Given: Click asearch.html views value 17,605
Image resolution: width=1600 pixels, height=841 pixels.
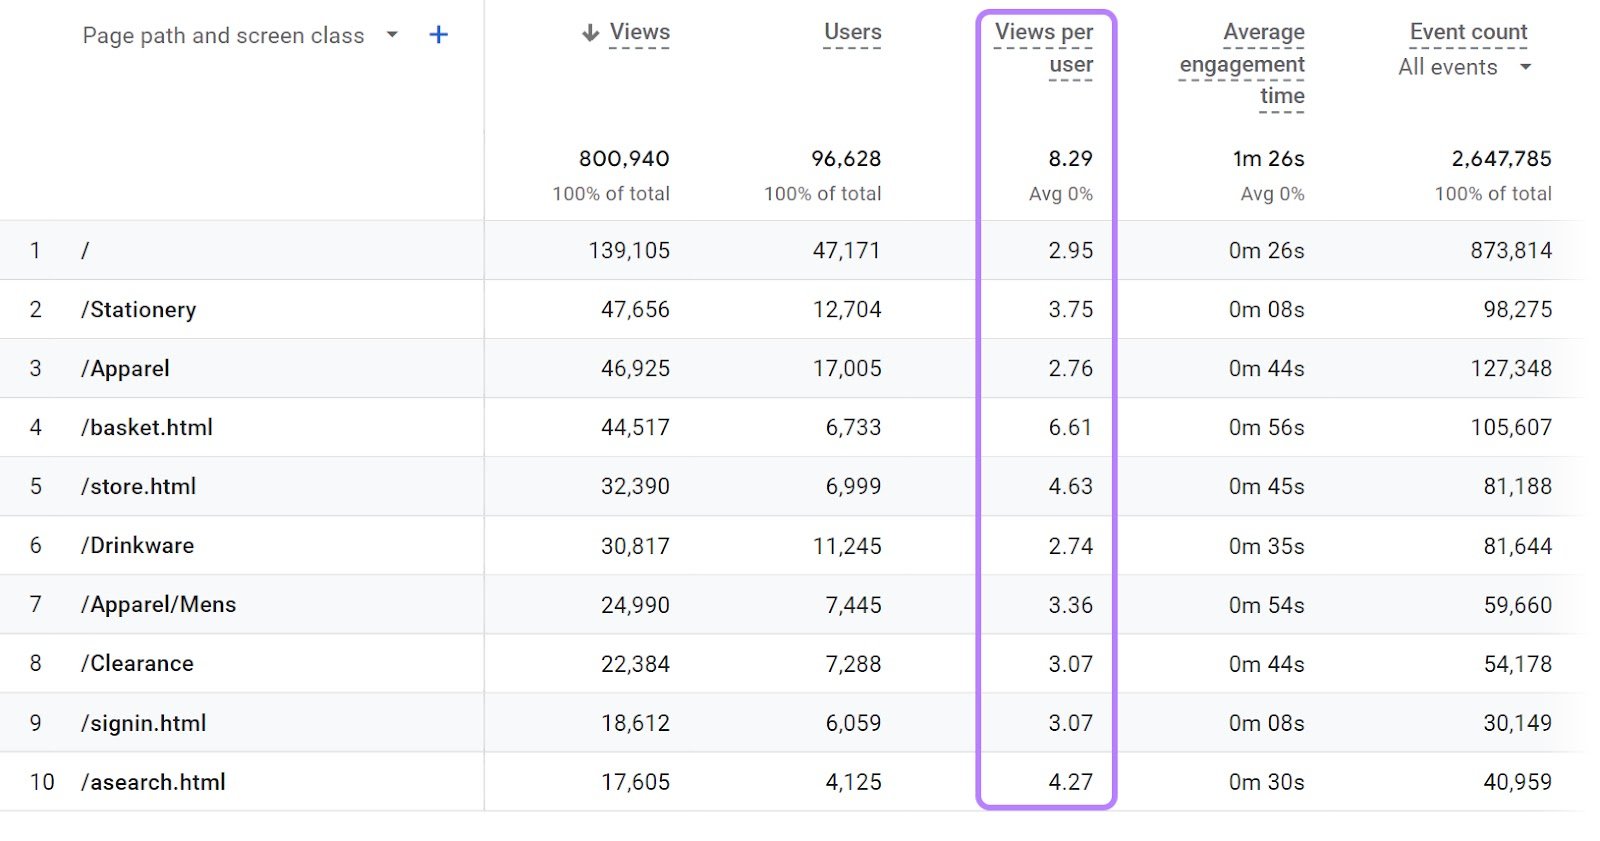Looking at the screenshot, I should click(635, 782).
